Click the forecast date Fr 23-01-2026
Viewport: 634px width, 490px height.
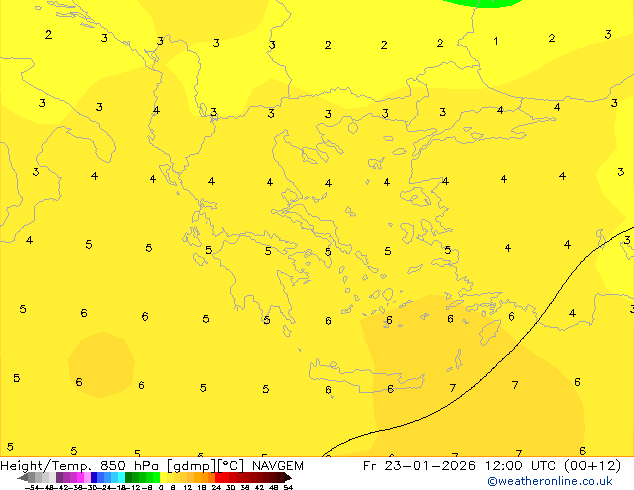(419, 466)
